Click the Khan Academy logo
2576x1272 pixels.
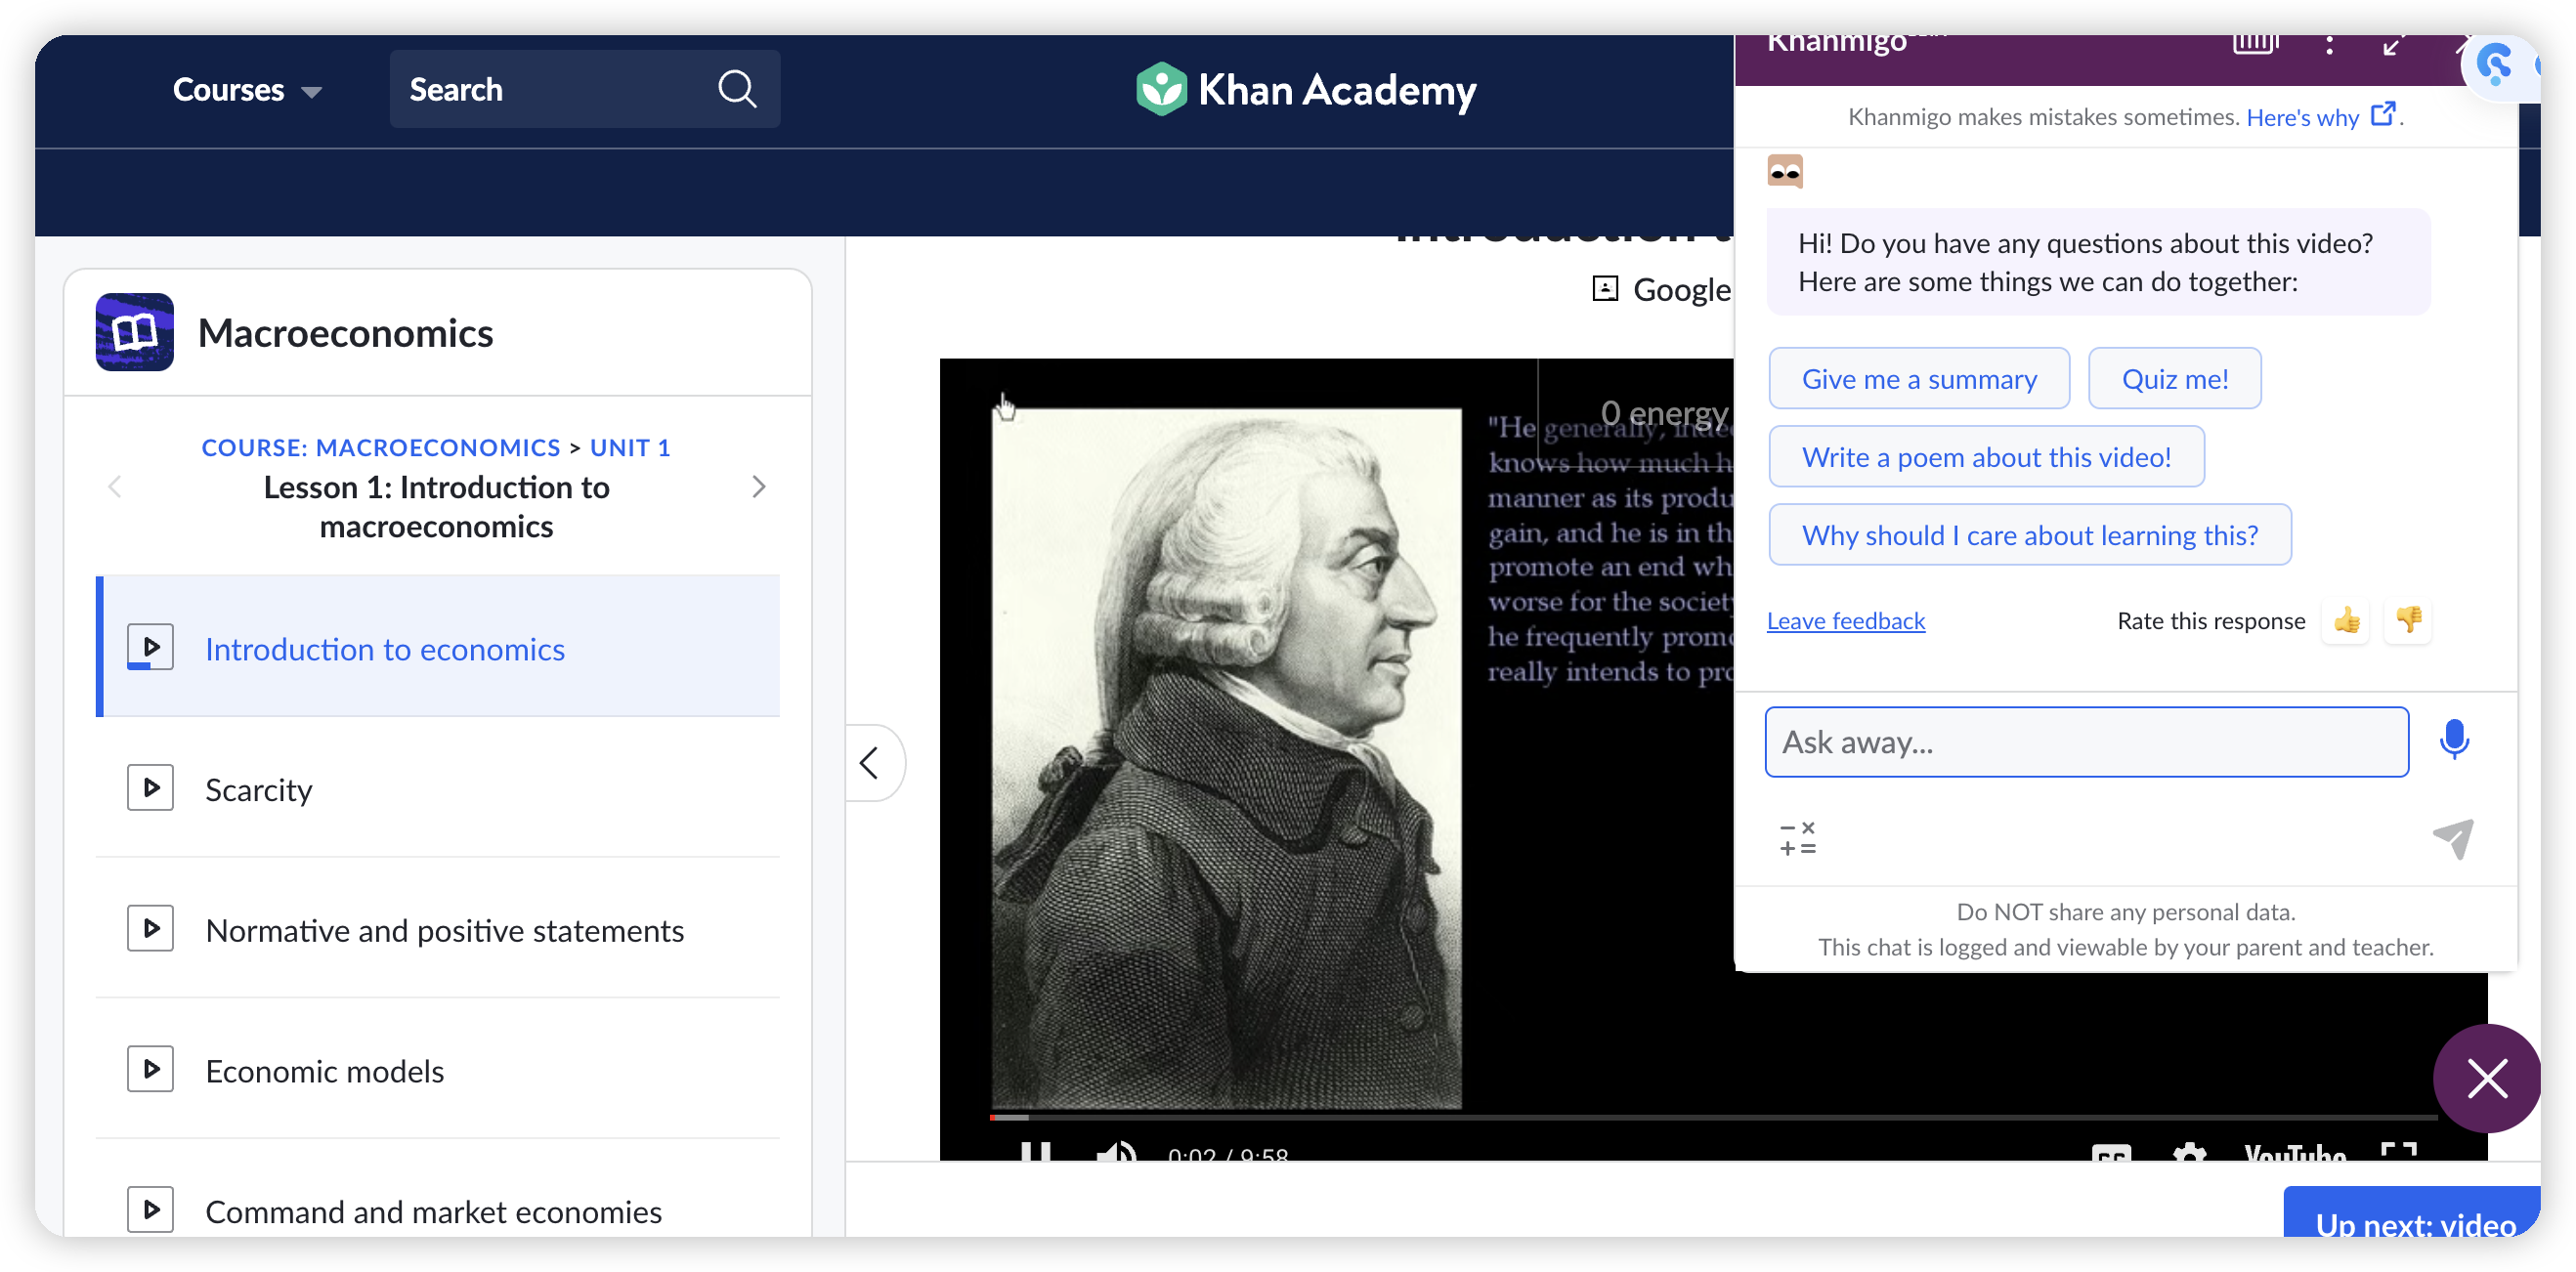click(x=1306, y=90)
